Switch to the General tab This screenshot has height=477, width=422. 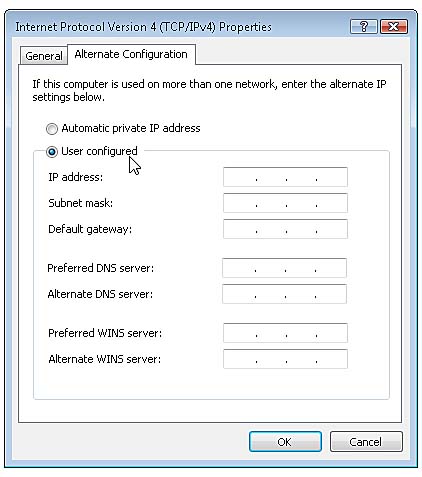[x=44, y=56]
